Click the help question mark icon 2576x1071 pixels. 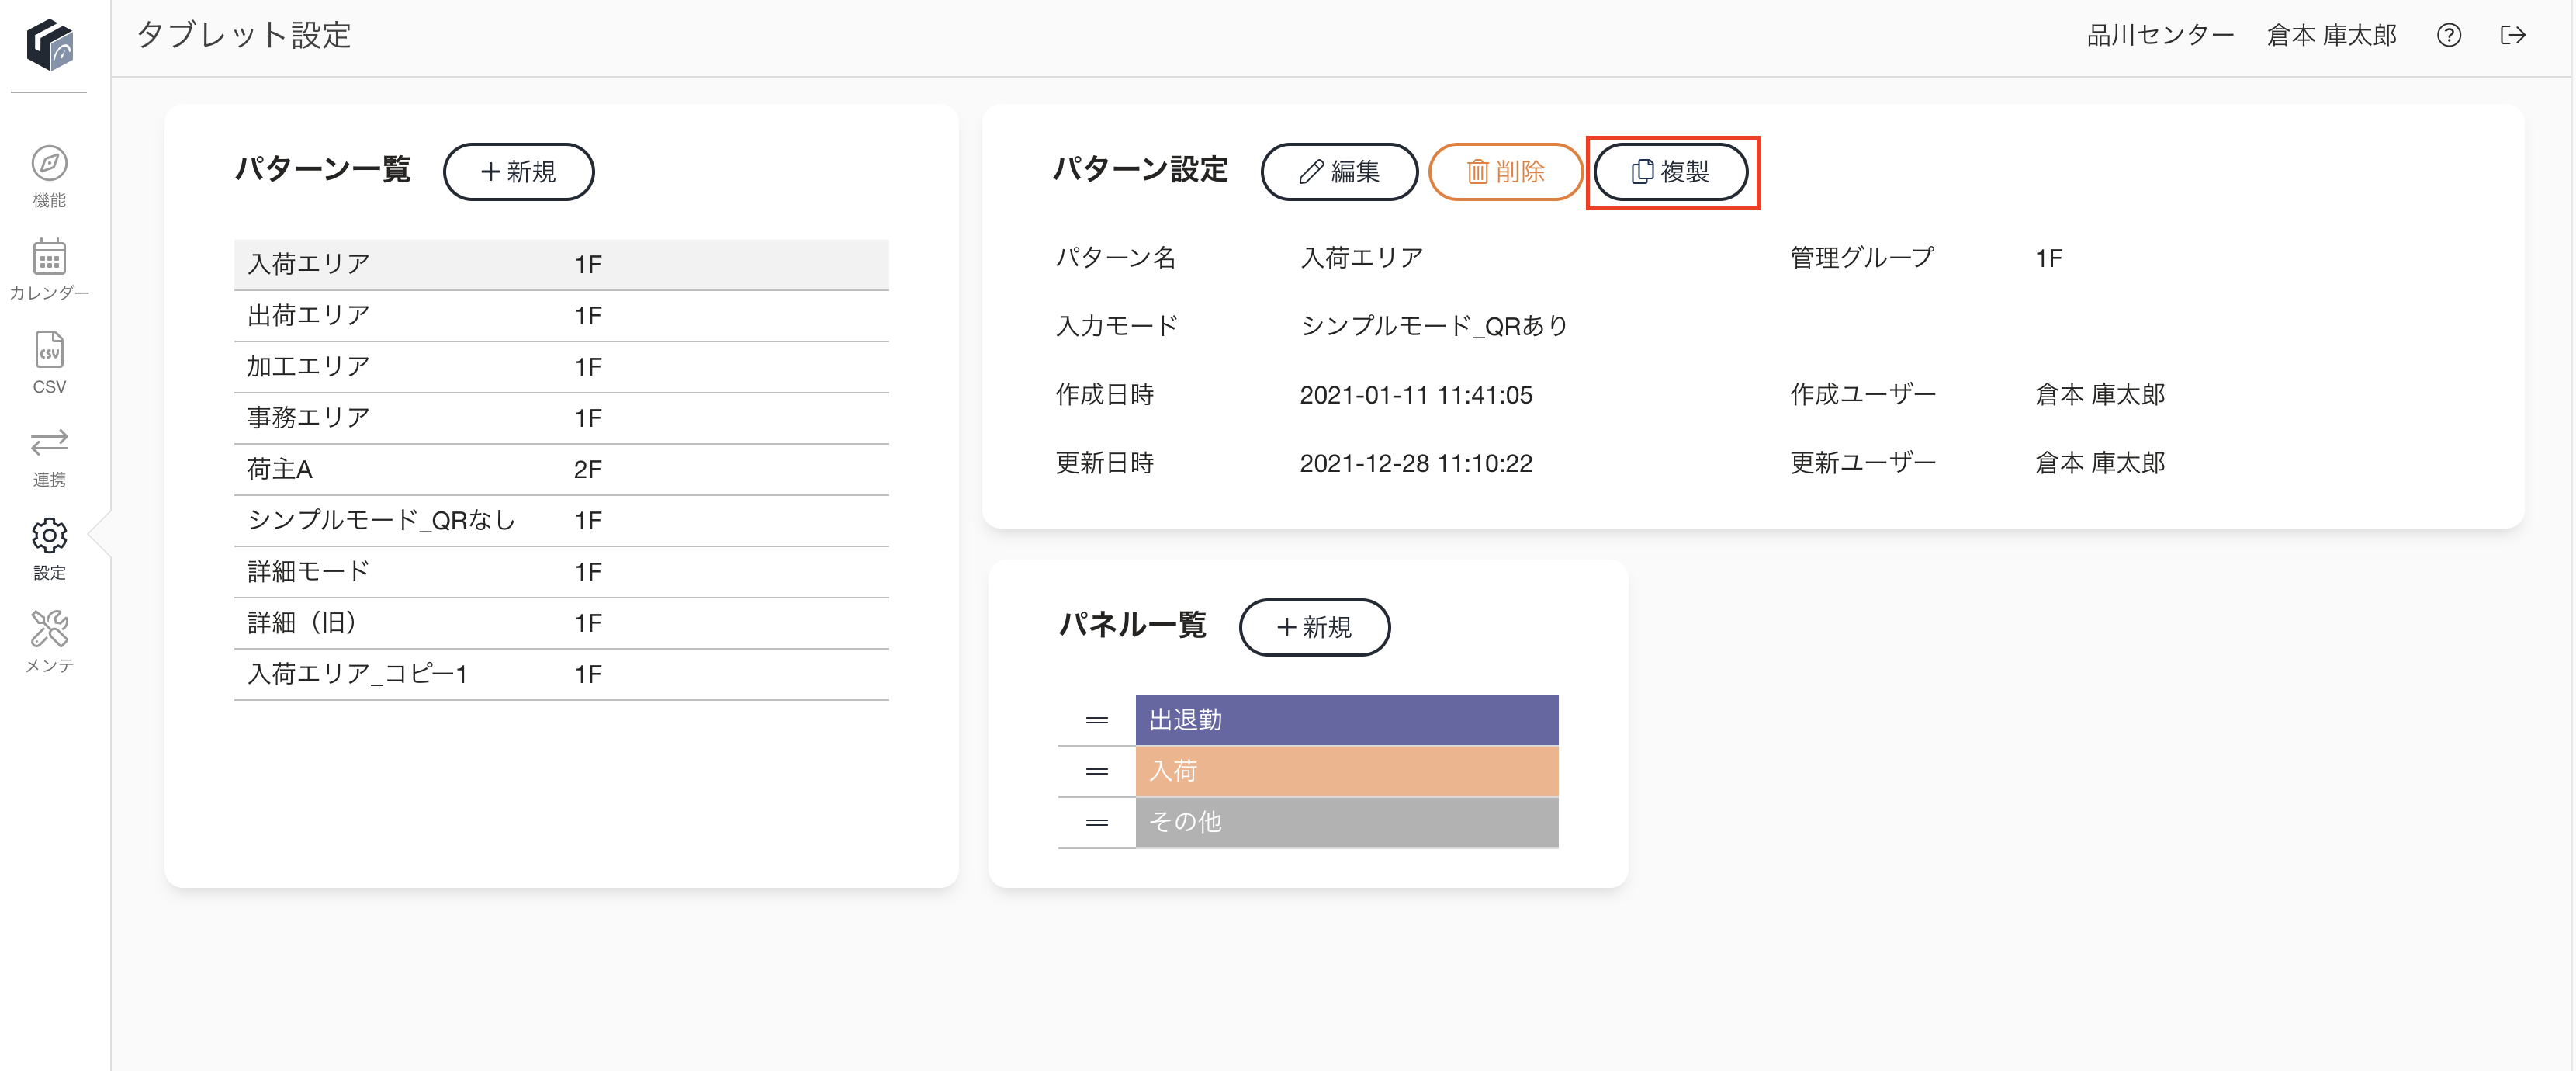point(2448,35)
